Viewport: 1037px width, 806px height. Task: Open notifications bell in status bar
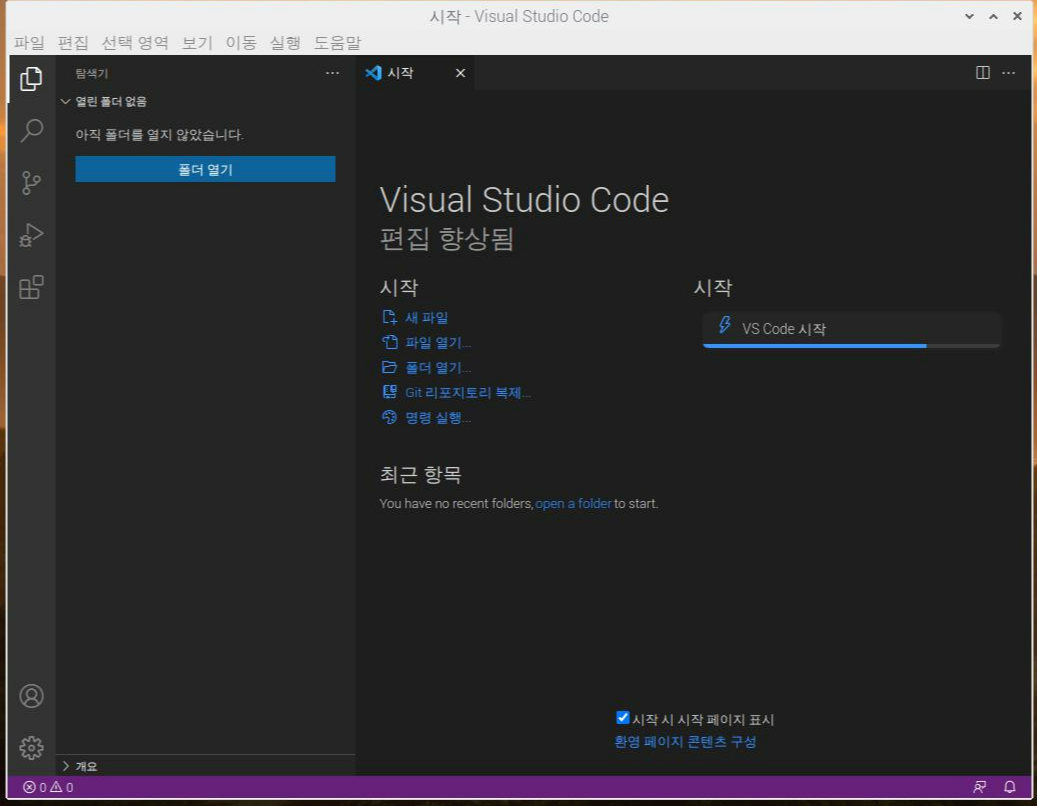tap(1009, 787)
